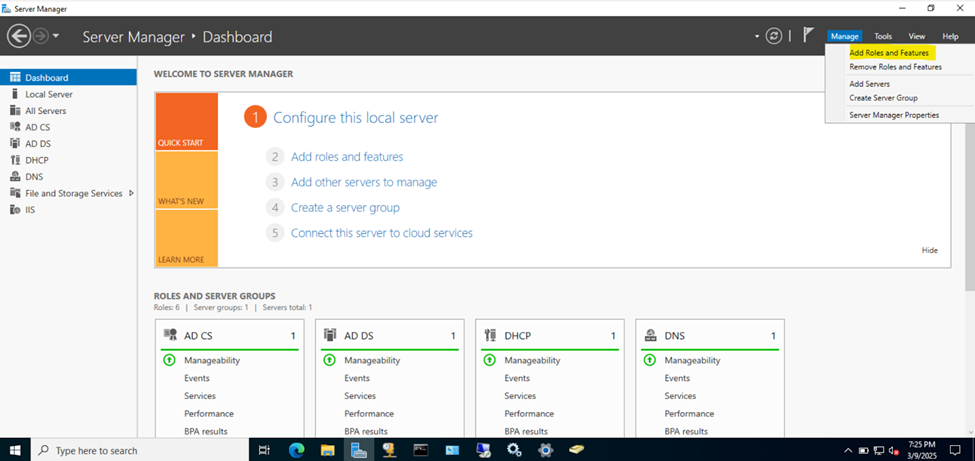Refresh the Server Manager dashboard
The image size is (975, 461).
click(x=774, y=36)
